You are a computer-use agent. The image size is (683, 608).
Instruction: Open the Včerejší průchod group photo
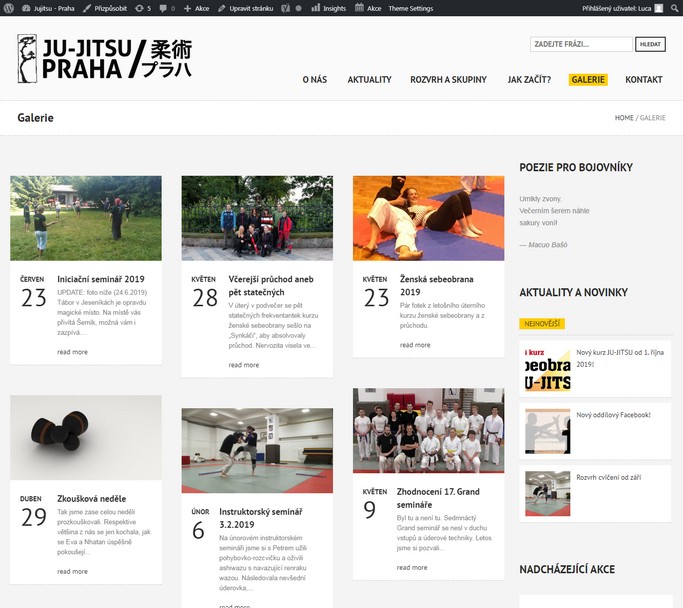(x=257, y=218)
